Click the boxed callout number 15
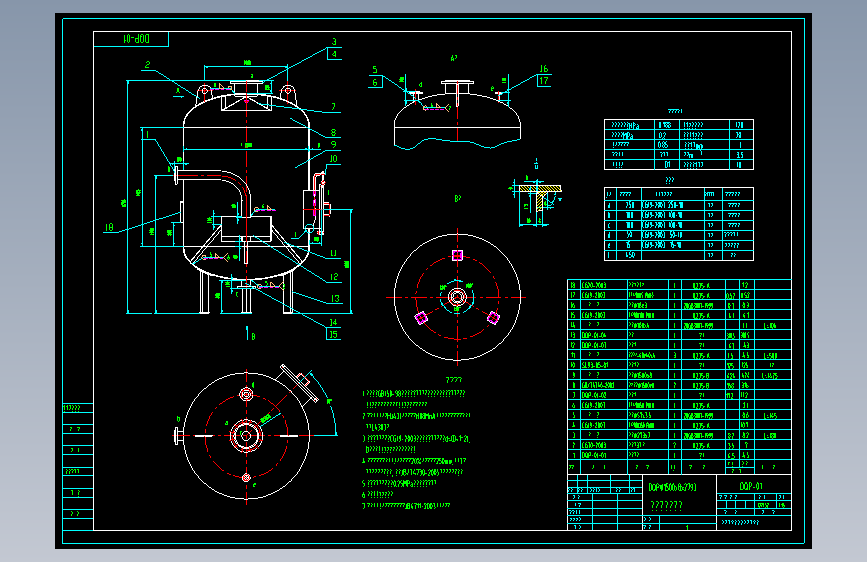This screenshot has width=867, height=562. (x=333, y=334)
